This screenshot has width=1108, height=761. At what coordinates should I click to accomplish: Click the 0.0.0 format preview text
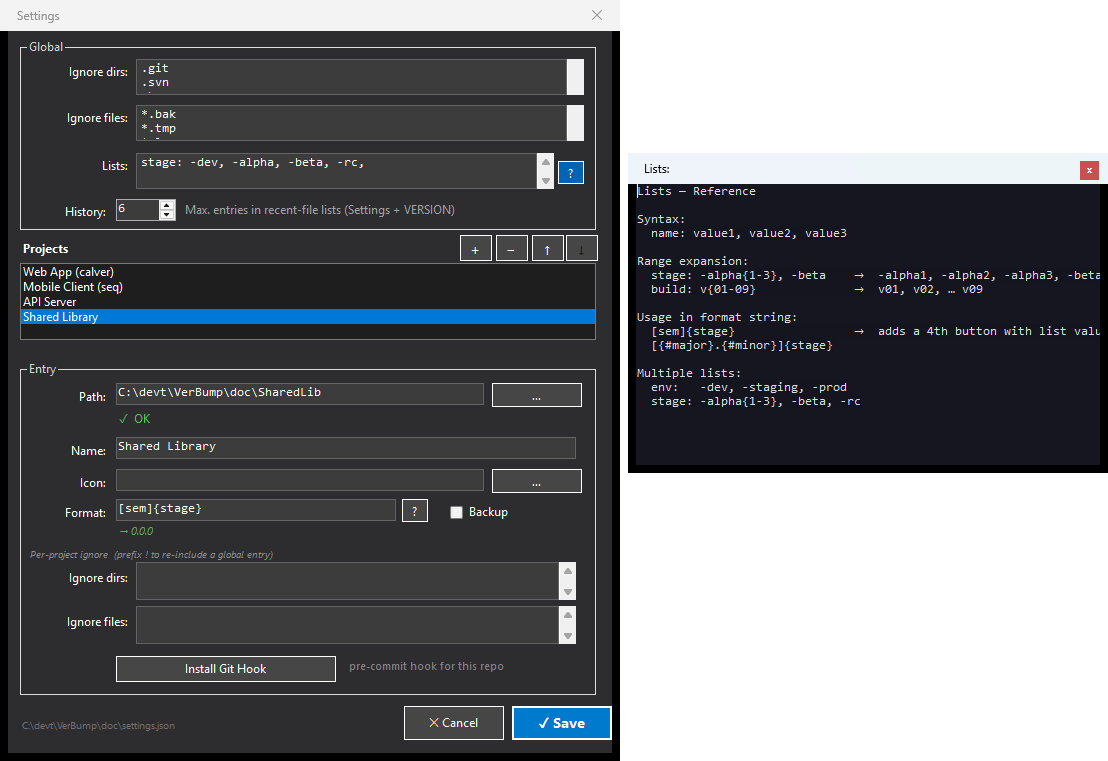[x=136, y=531]
